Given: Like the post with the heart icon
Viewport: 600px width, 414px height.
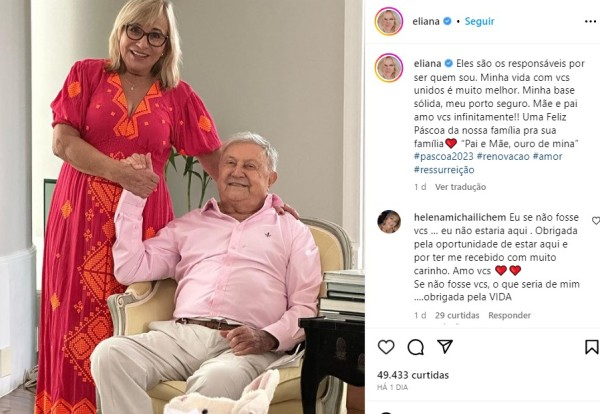Looking at the screenshot, I should (x=386, y=347).
